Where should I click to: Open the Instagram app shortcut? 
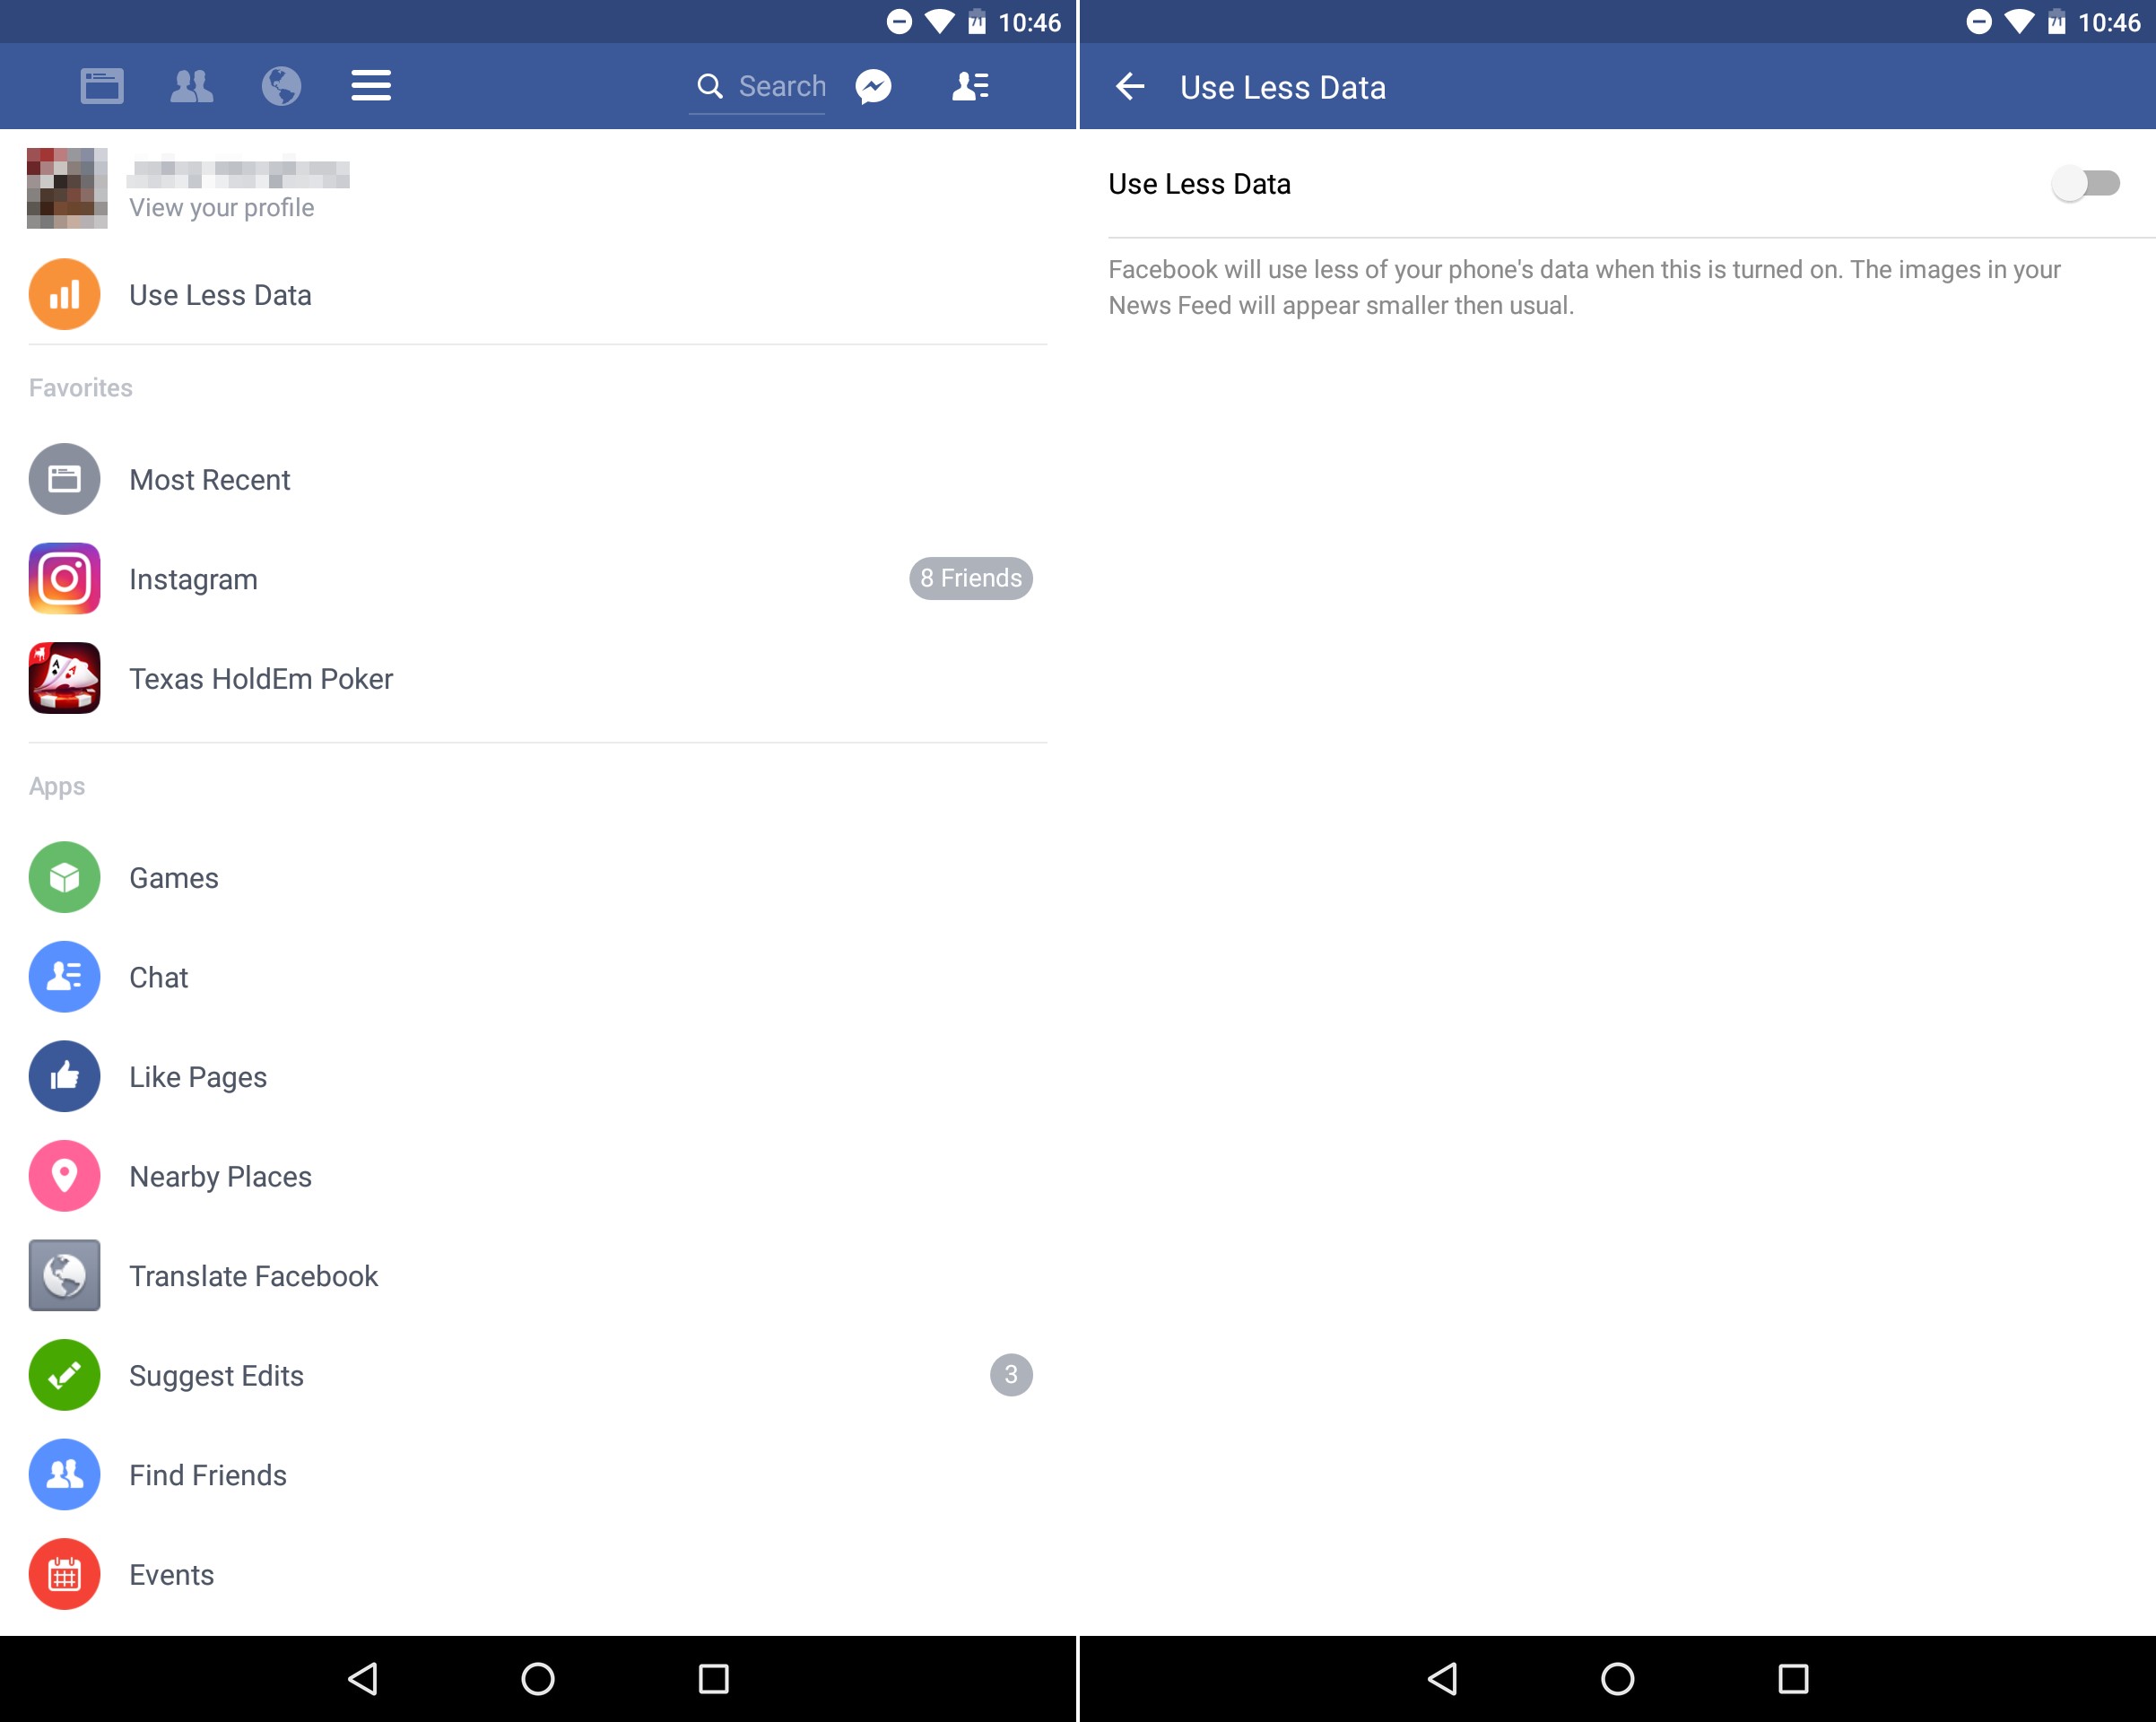pyautogui.click(x=194, y=578)
